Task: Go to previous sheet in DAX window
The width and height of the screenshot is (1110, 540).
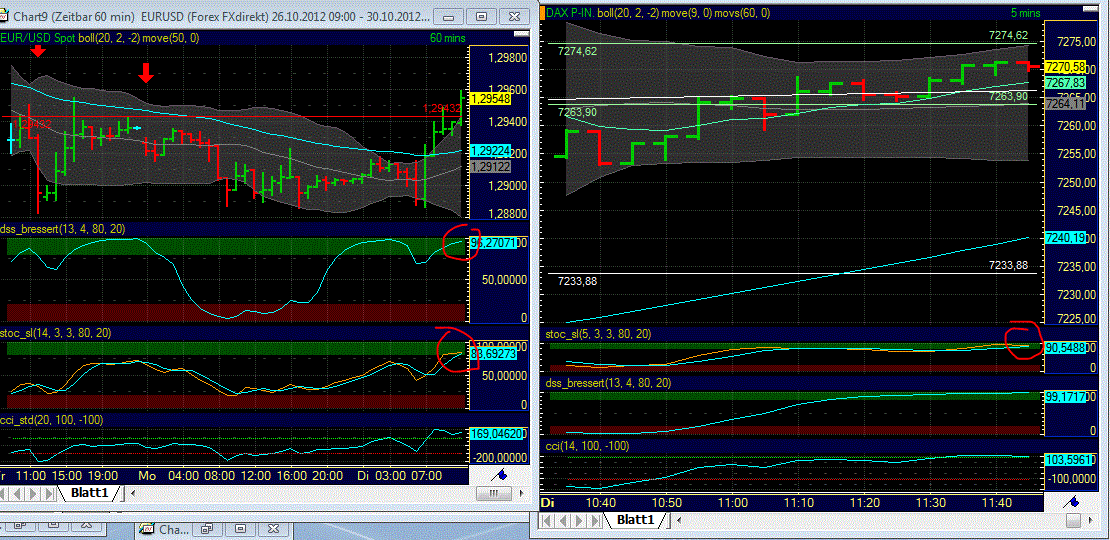Action: (563, 521)
